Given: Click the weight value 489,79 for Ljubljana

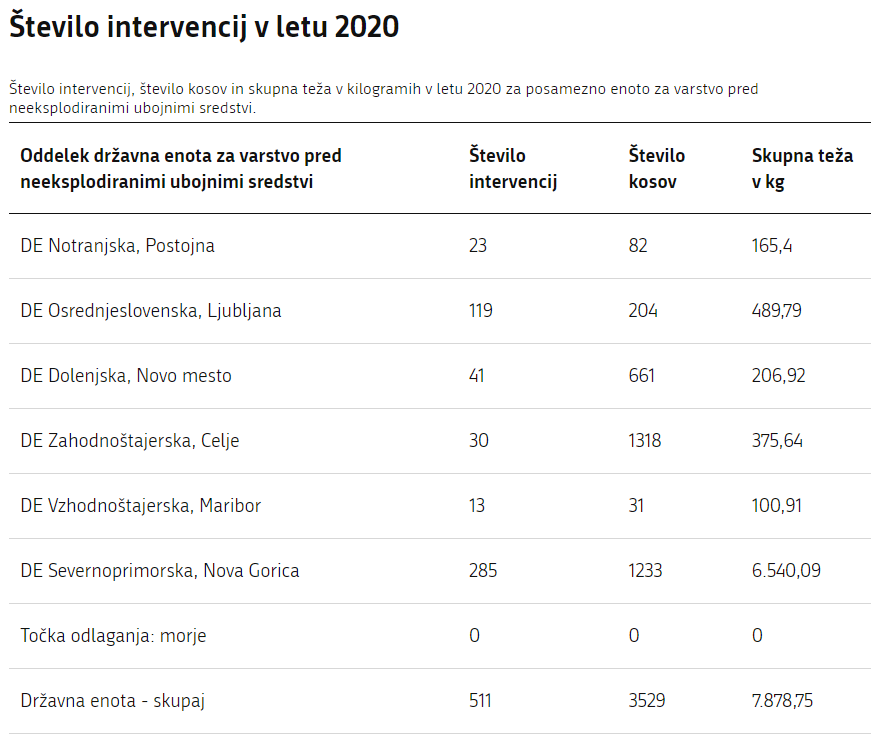Looking at the screenshot, I should [777, 310].
